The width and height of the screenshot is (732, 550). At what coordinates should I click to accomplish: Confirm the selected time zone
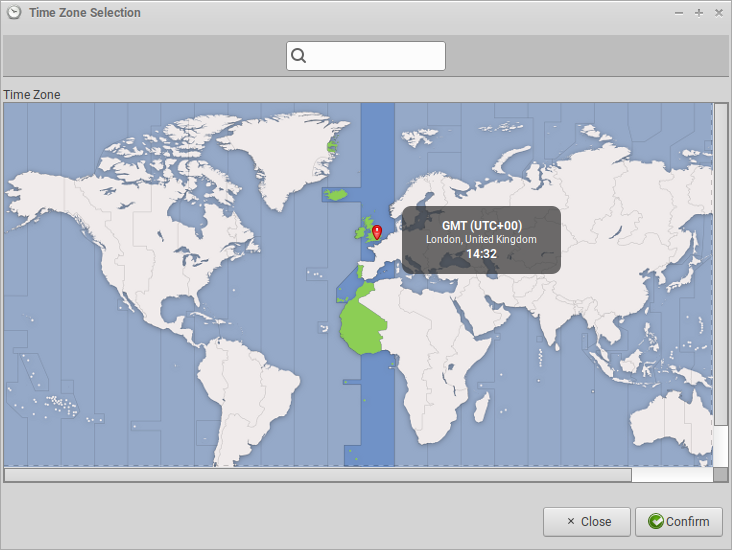(679, 522)
